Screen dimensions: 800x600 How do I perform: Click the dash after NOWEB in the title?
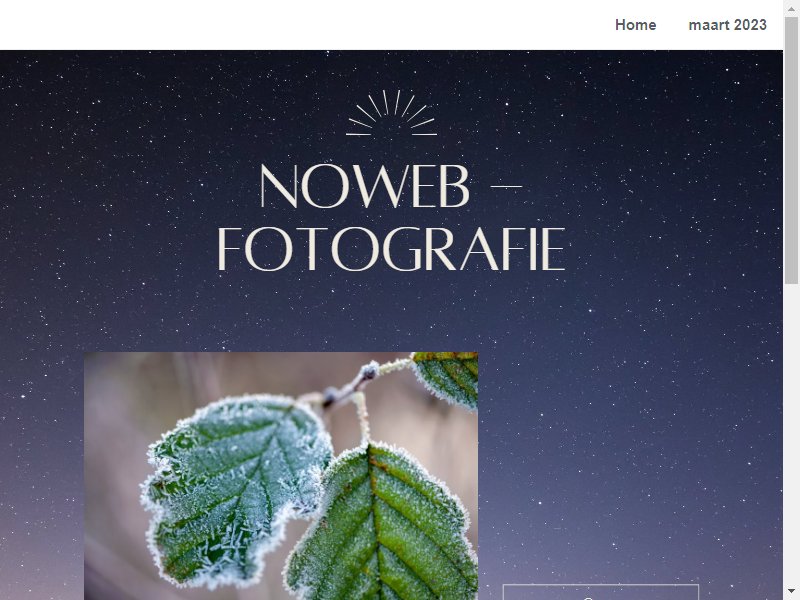coord(506,187)
